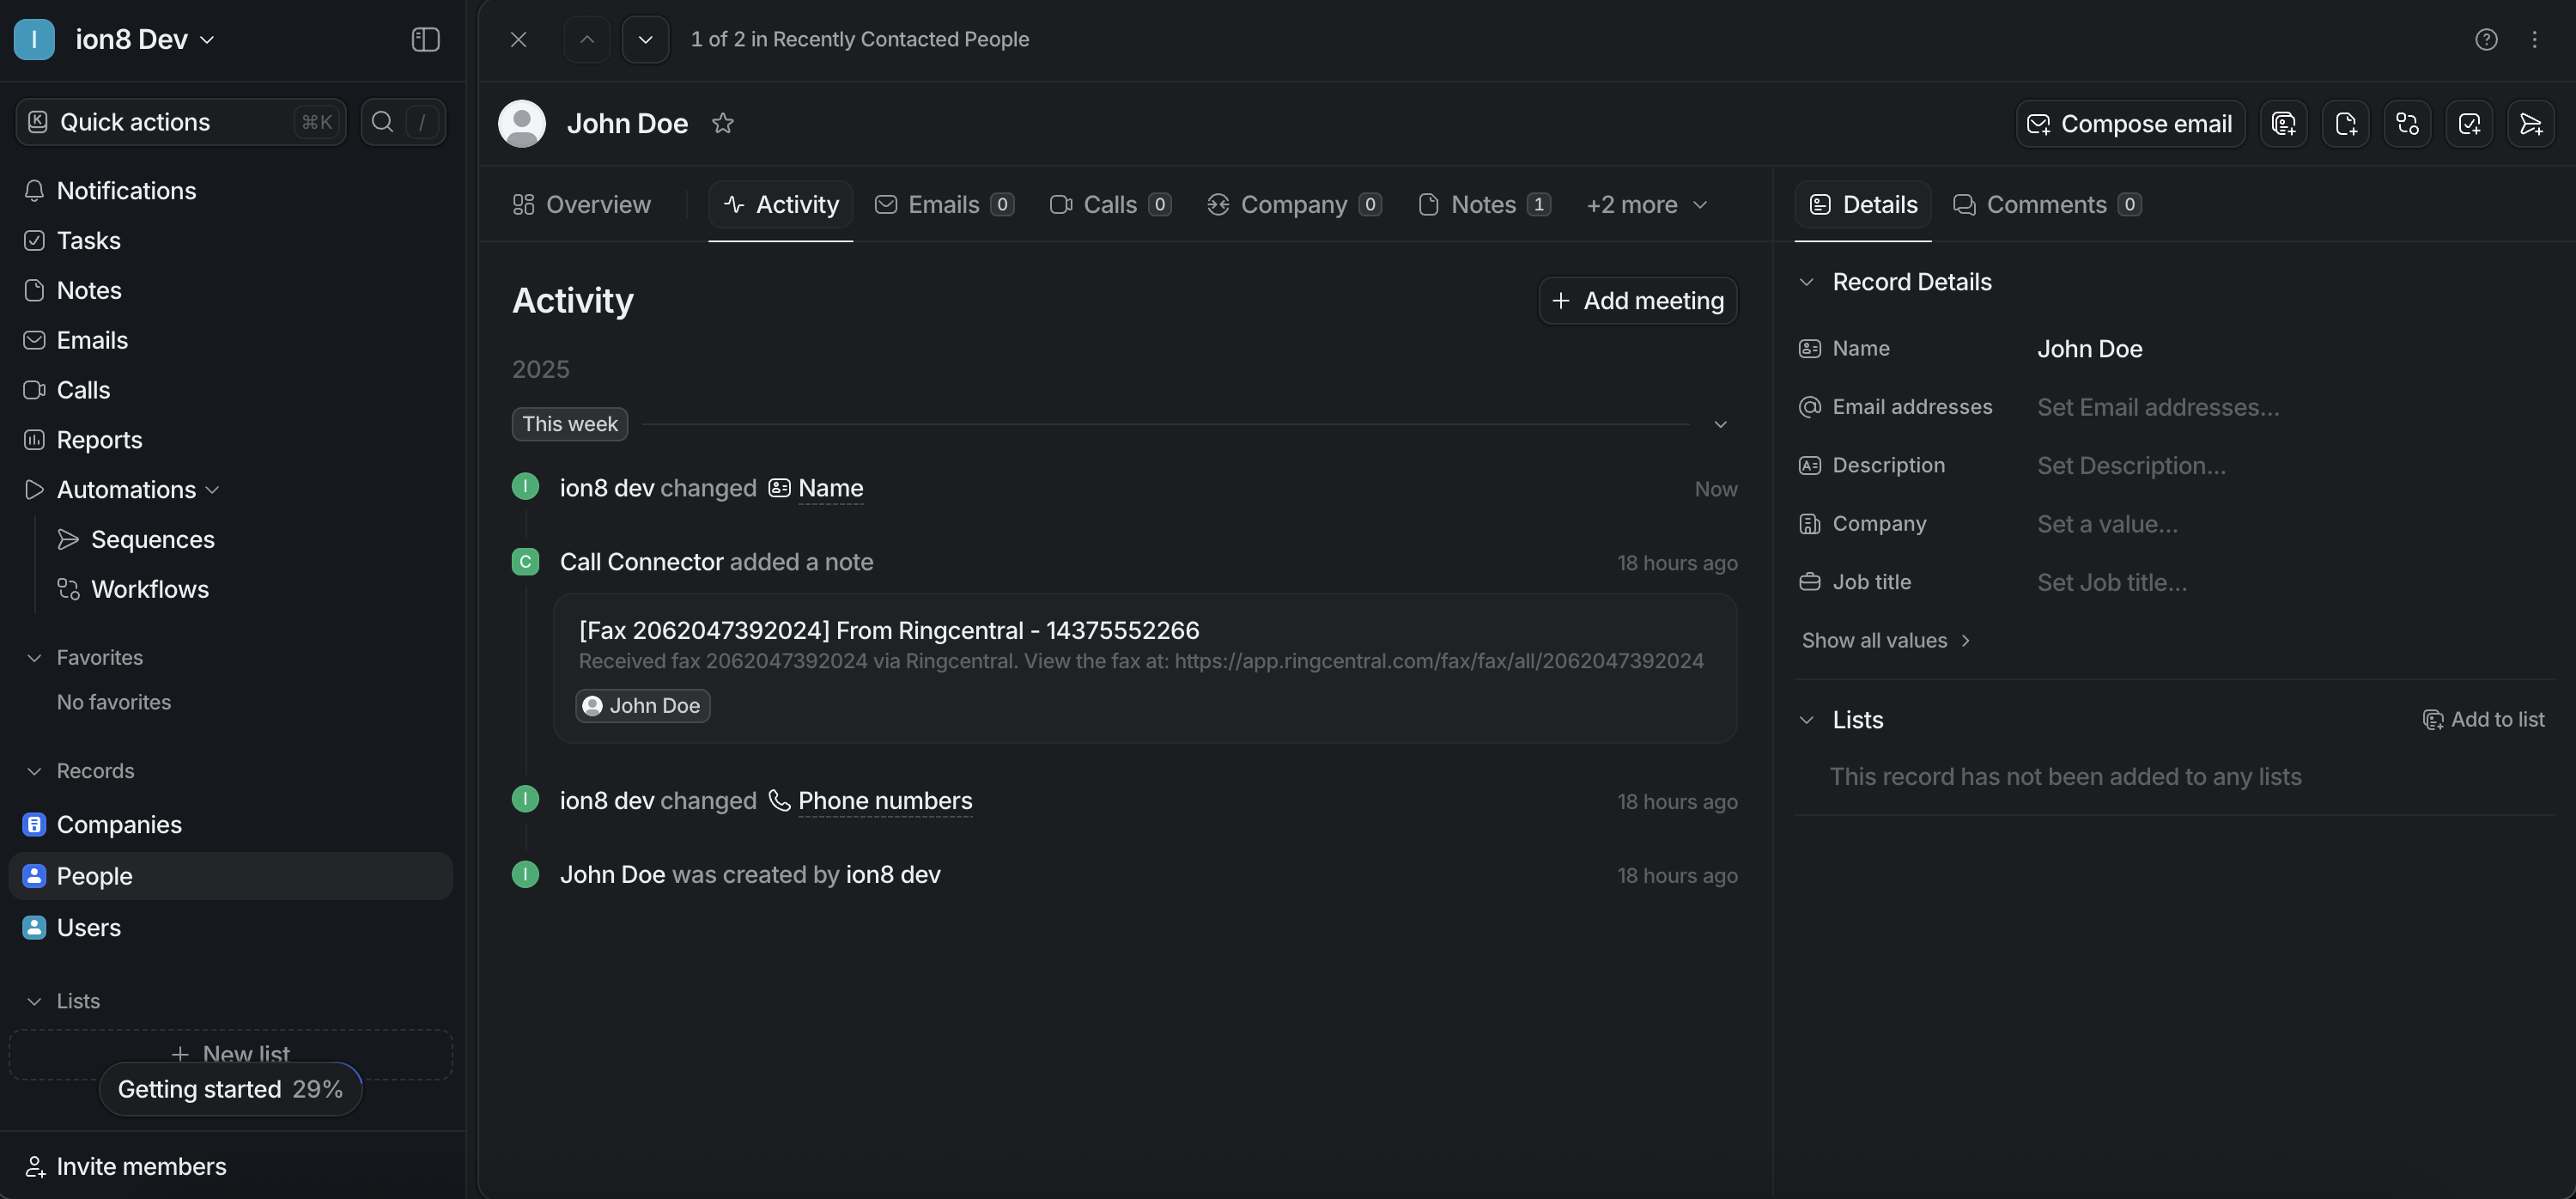This screenshot has width=2576, height=1199.
Task: Click the Add meeting button
Action: 1637,300
